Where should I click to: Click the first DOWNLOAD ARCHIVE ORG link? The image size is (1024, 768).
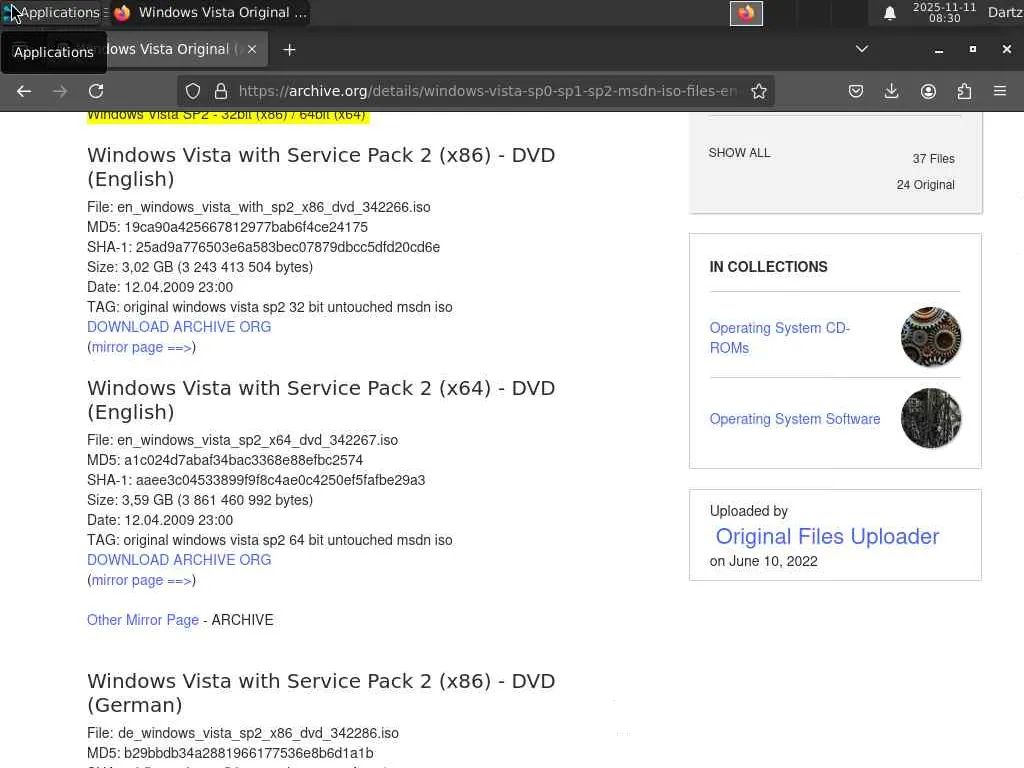[x=179, y=327]
